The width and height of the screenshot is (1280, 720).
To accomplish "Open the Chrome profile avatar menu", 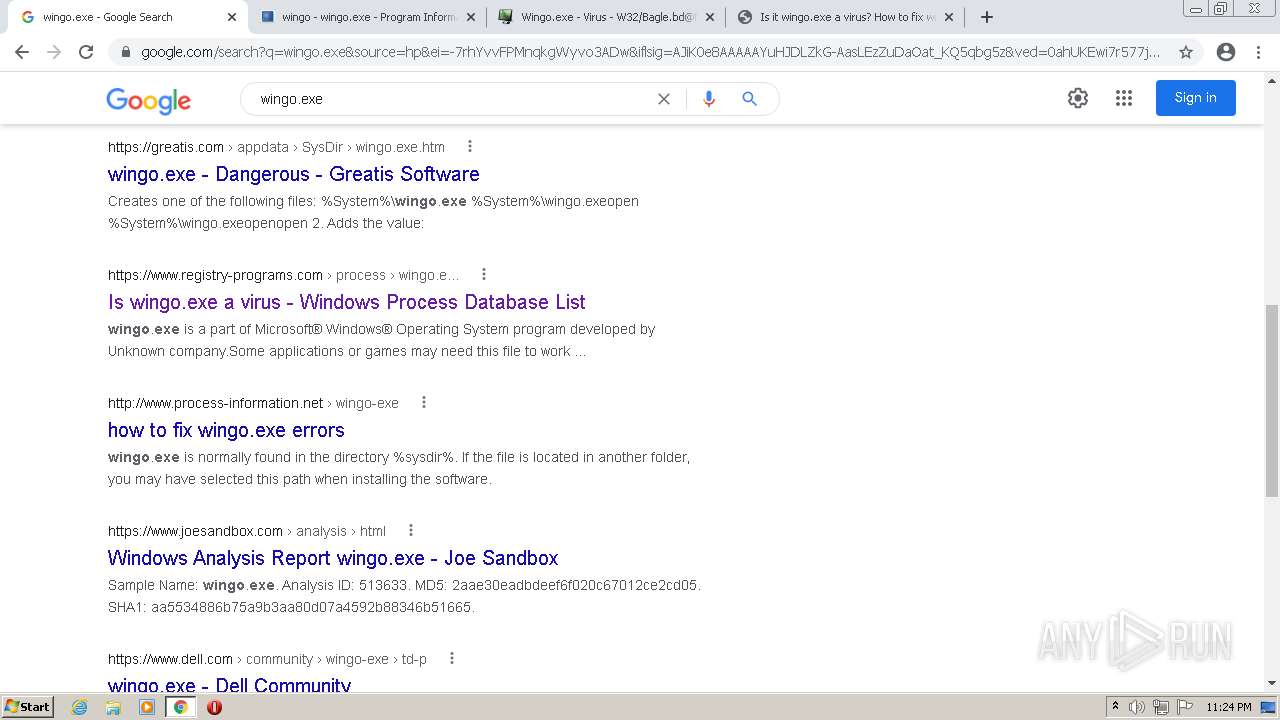I will coord(1226,52).
